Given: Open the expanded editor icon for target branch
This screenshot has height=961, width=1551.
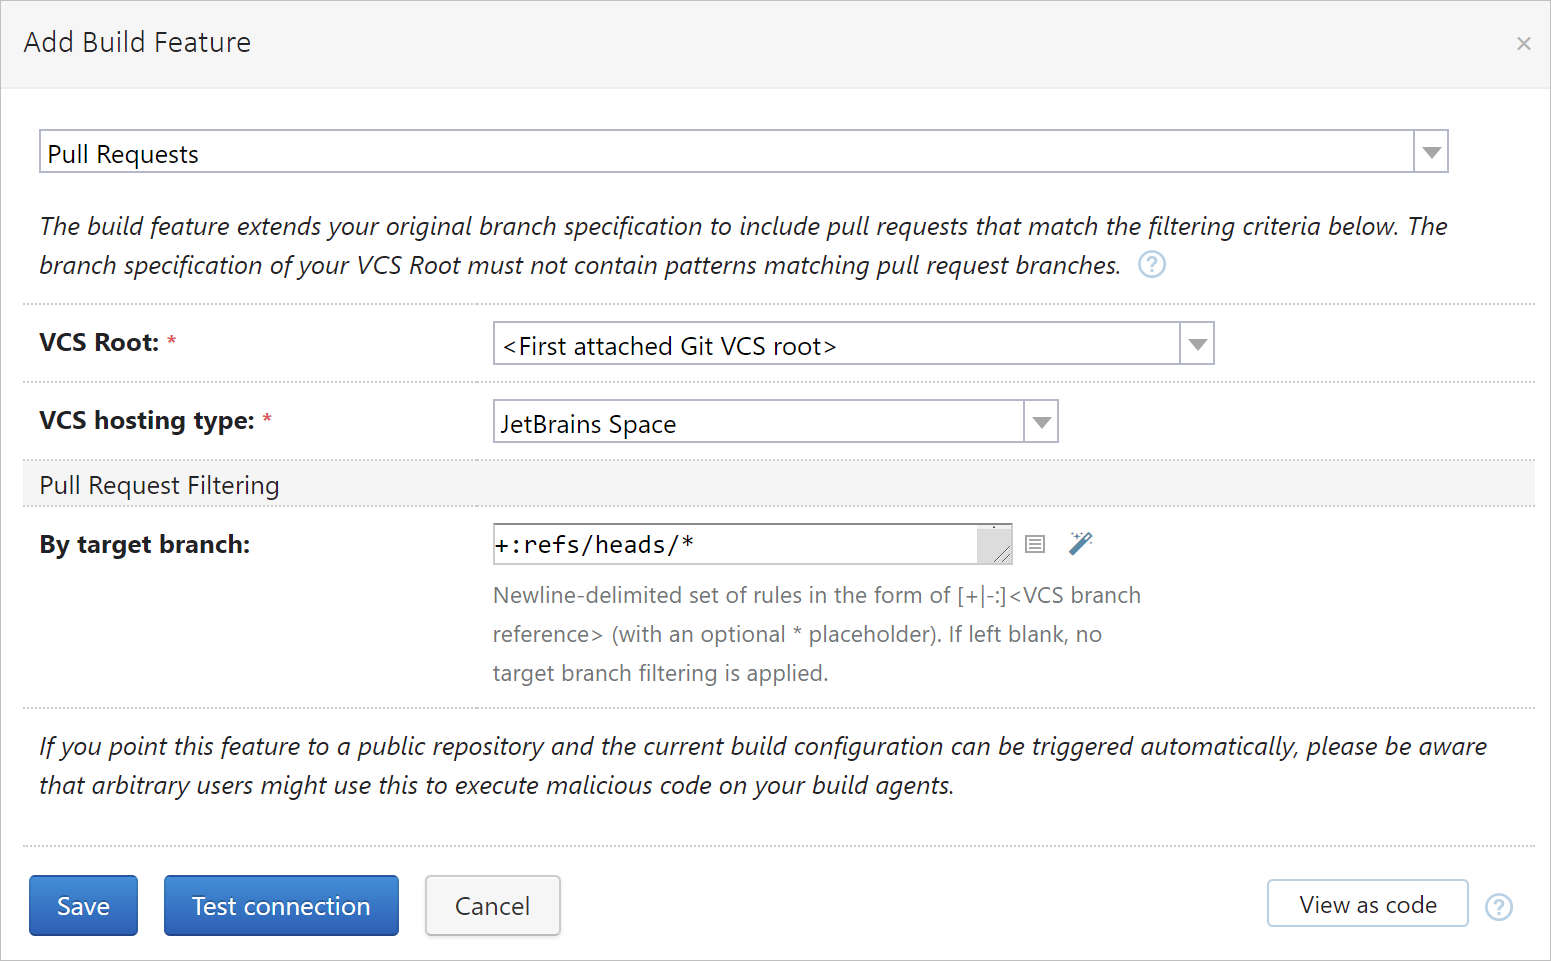Looking at the screenshot, I should (x=1035, y=544).
